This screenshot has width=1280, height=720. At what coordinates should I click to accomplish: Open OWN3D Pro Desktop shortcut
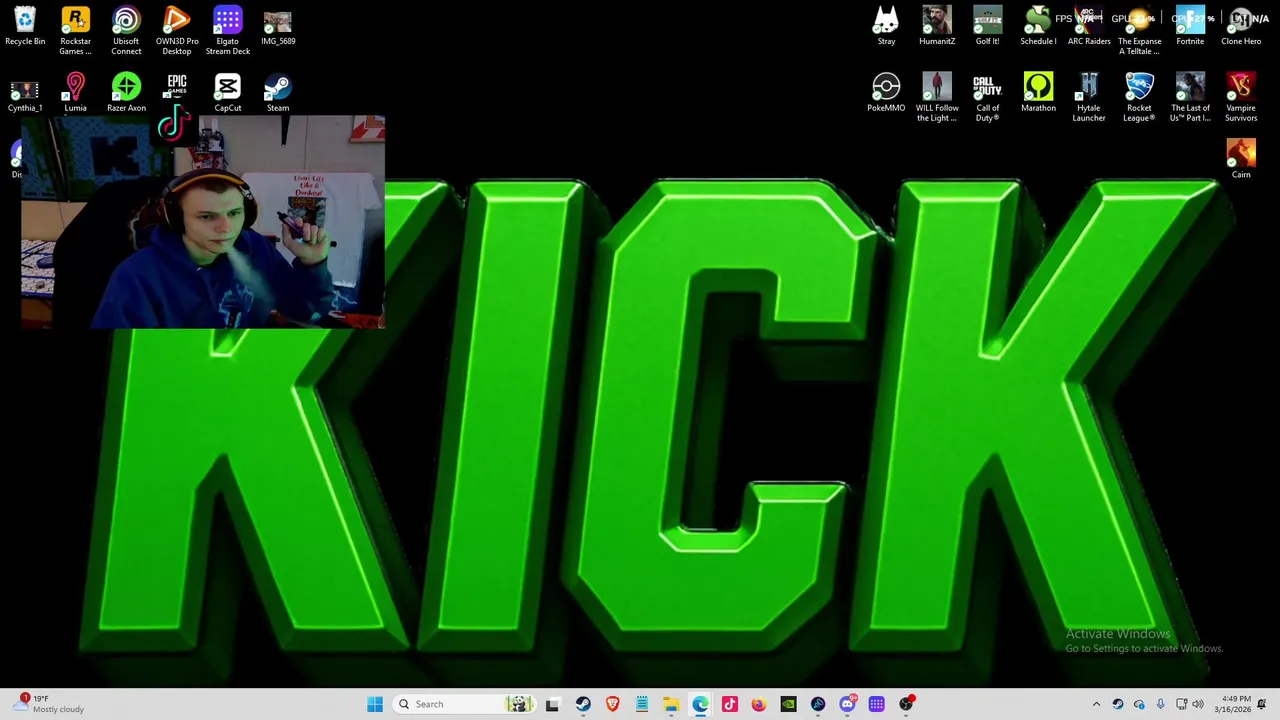(177, 31)
